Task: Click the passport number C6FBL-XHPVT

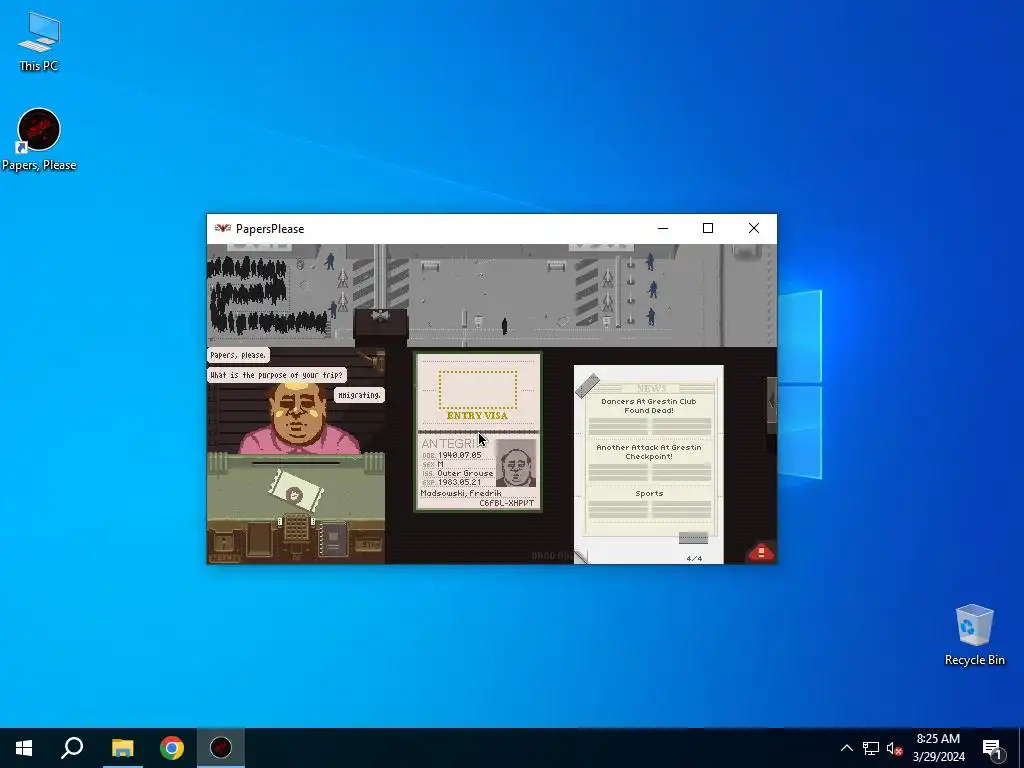Action: tap(507, 503)
